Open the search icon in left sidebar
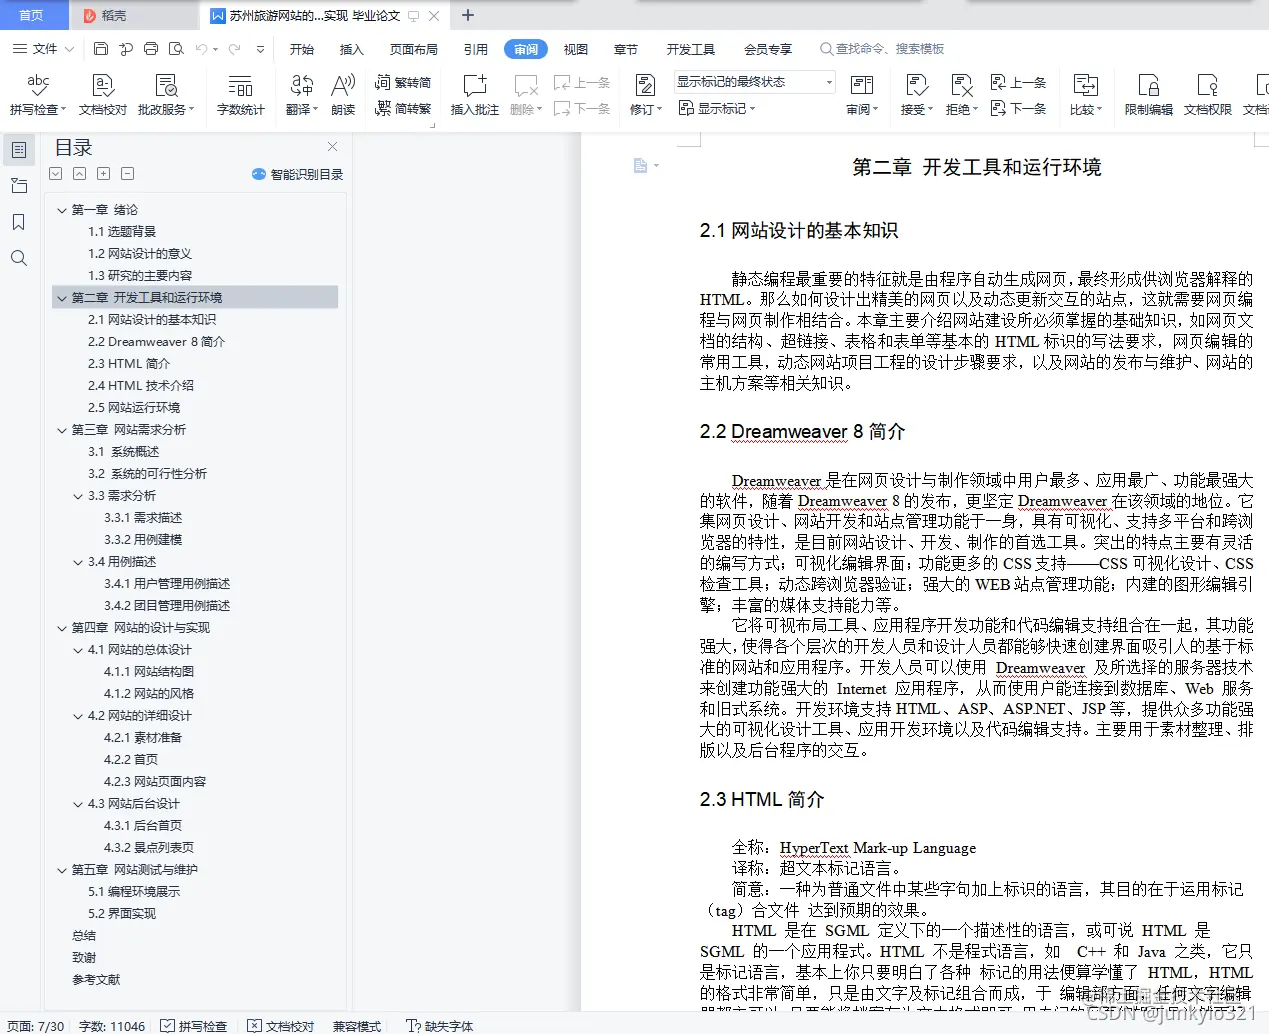 point(18,258)
